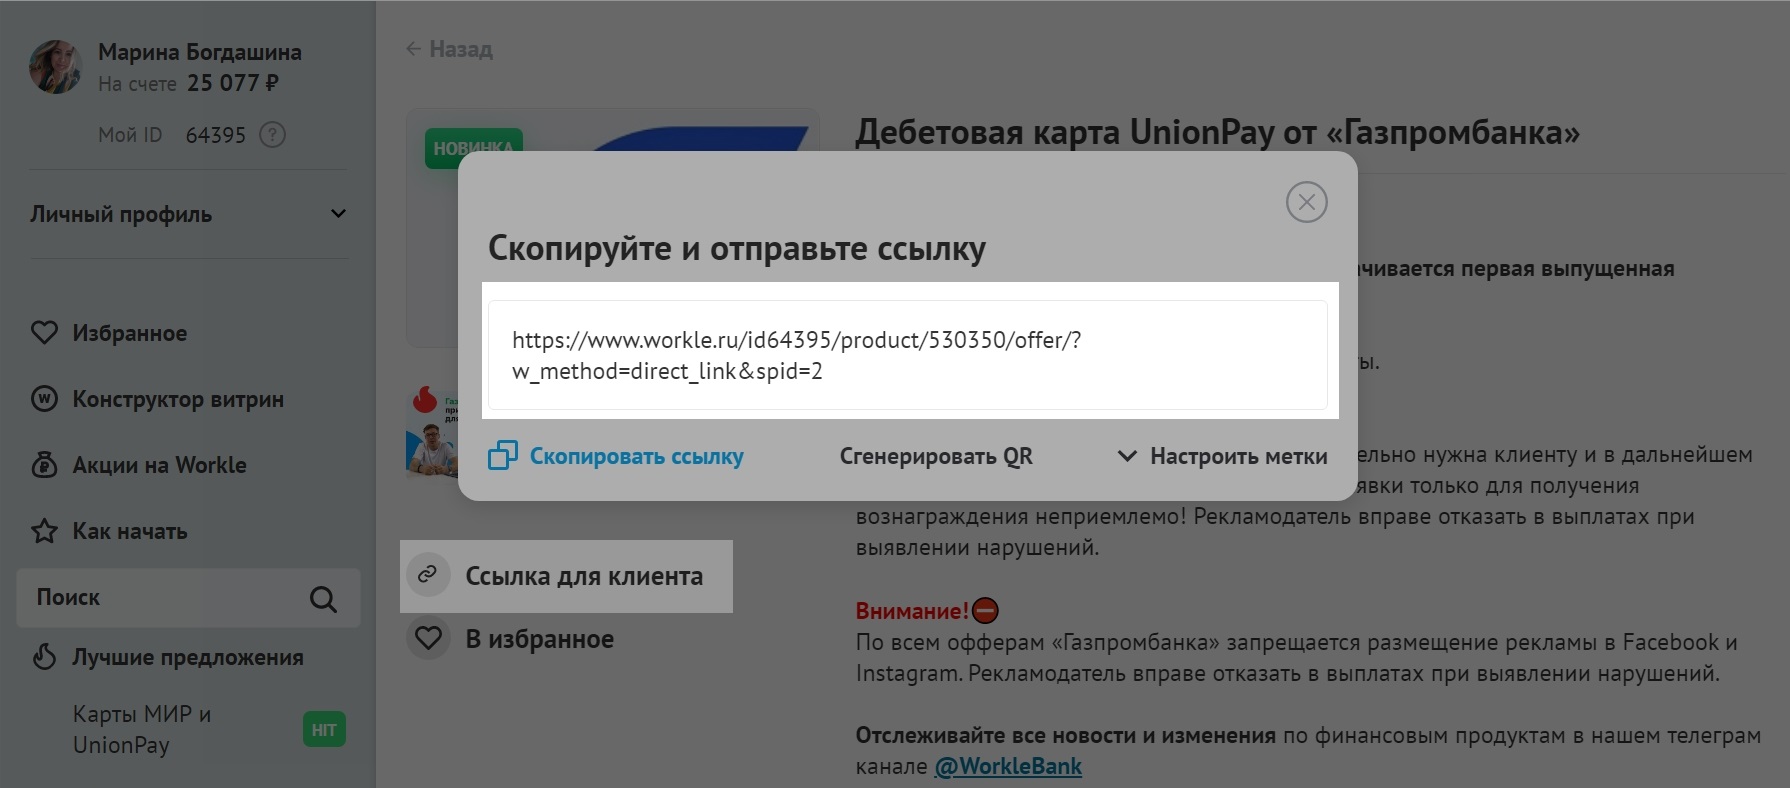Click Как начать star icon

pyautogui.click(x=44, y=530)
